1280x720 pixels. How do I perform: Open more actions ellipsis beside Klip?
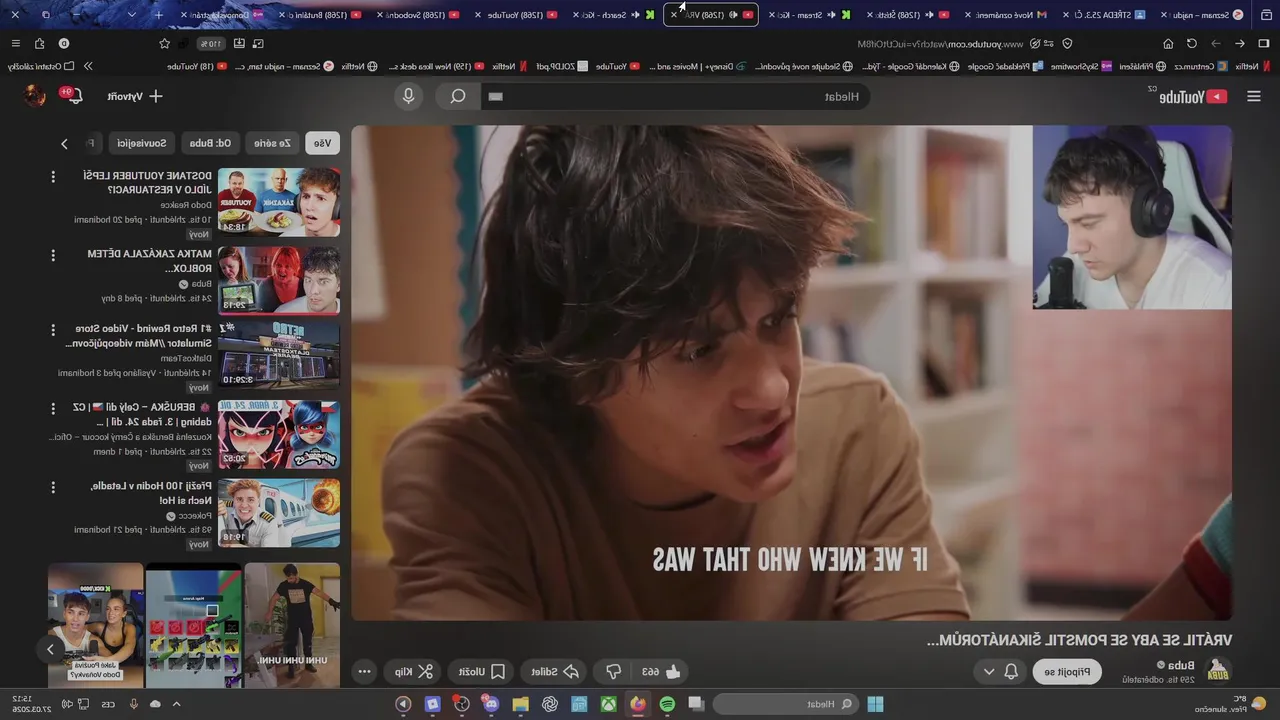(365, 672)
